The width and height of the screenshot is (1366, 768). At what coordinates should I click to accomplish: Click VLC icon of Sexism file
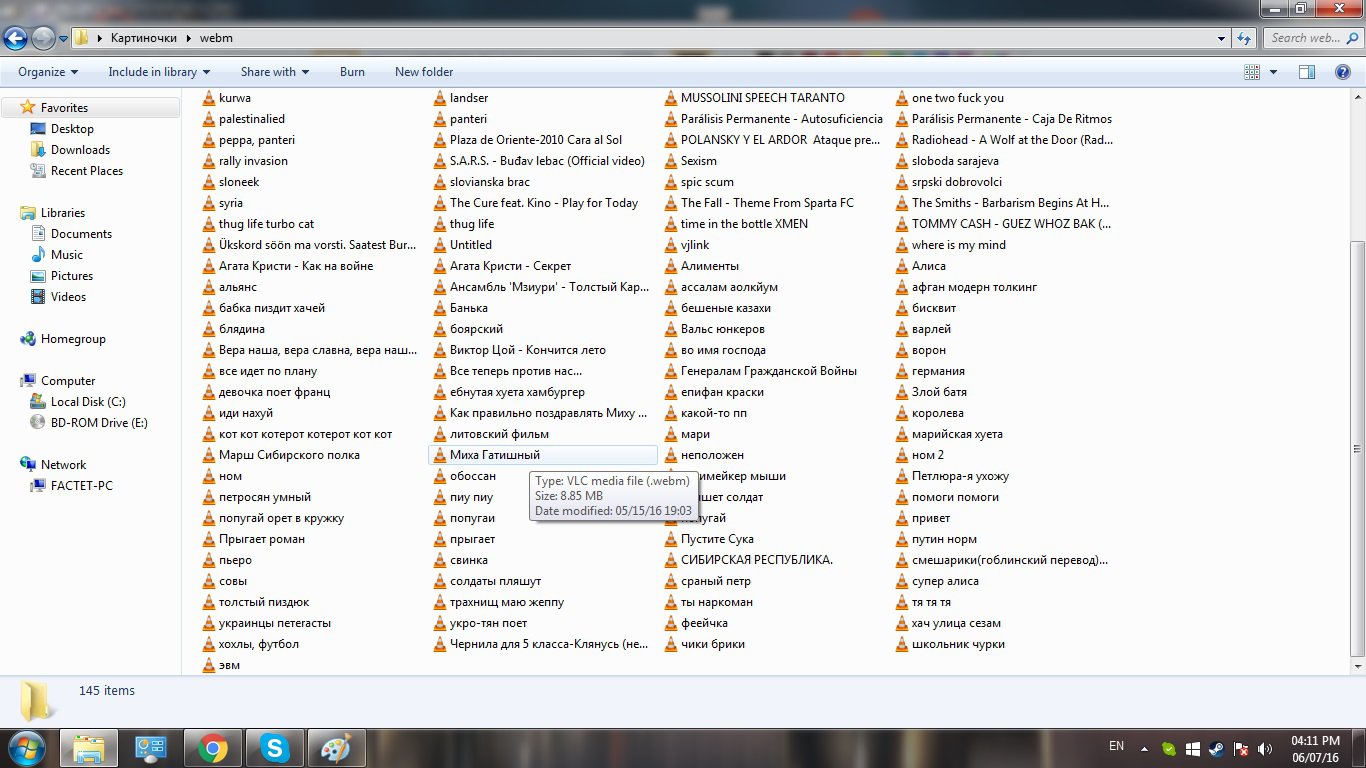[x=670, y=161]
